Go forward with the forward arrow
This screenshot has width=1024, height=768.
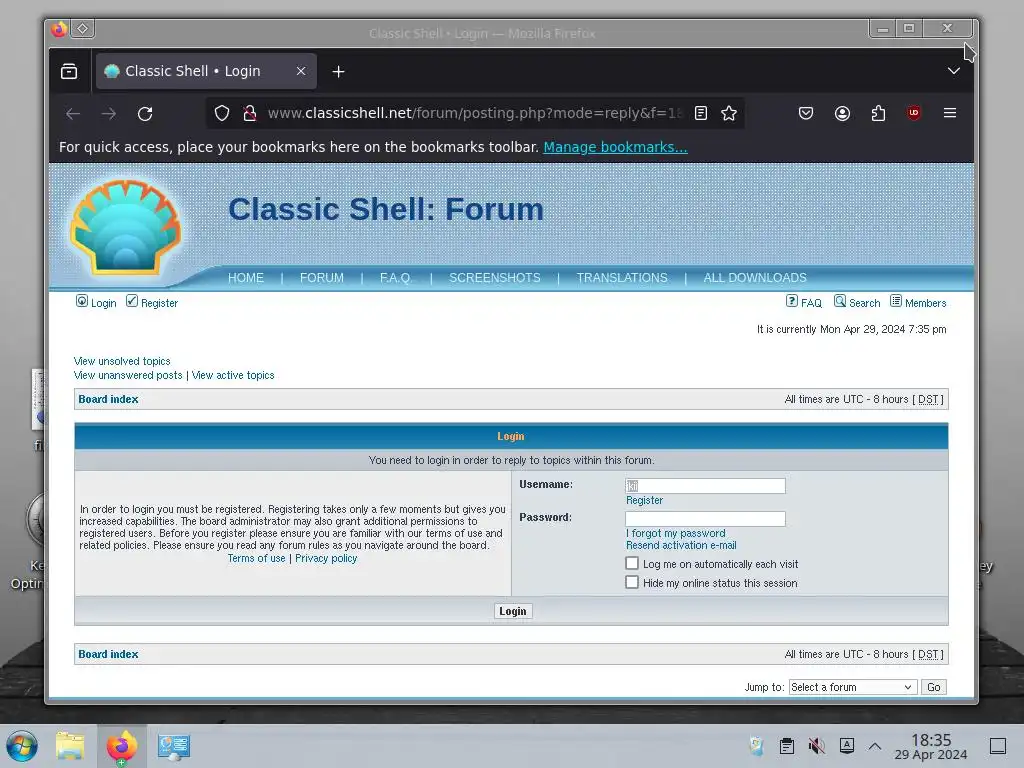pos(109,114)
